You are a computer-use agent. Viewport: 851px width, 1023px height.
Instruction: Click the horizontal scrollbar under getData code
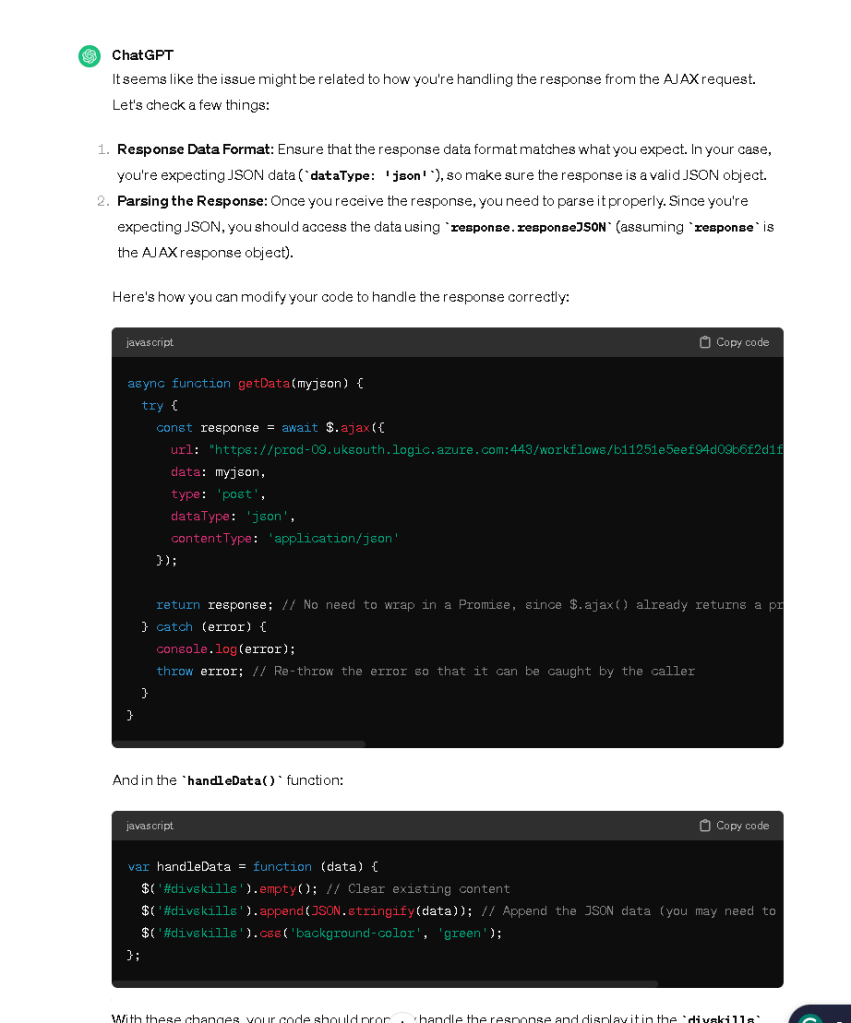pos(239,744)
